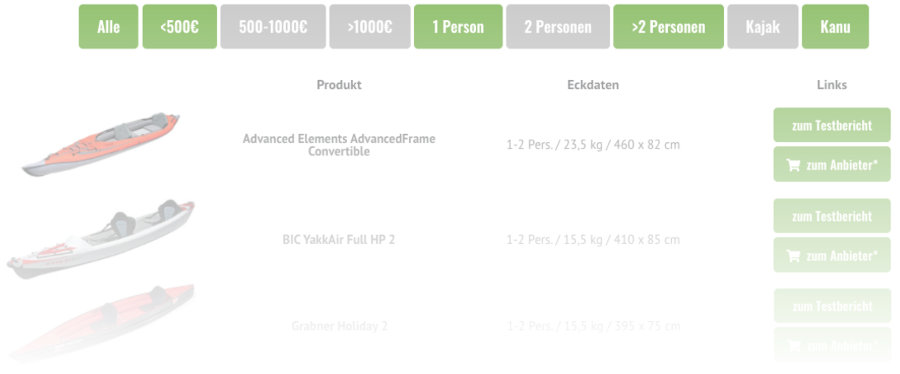
Task: Click cart icon for AdvancedFrame Convertible
Action: click(793, 165)
